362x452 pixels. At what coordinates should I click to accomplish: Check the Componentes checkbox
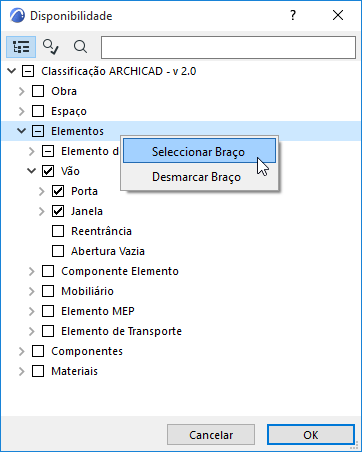[38, 351]
